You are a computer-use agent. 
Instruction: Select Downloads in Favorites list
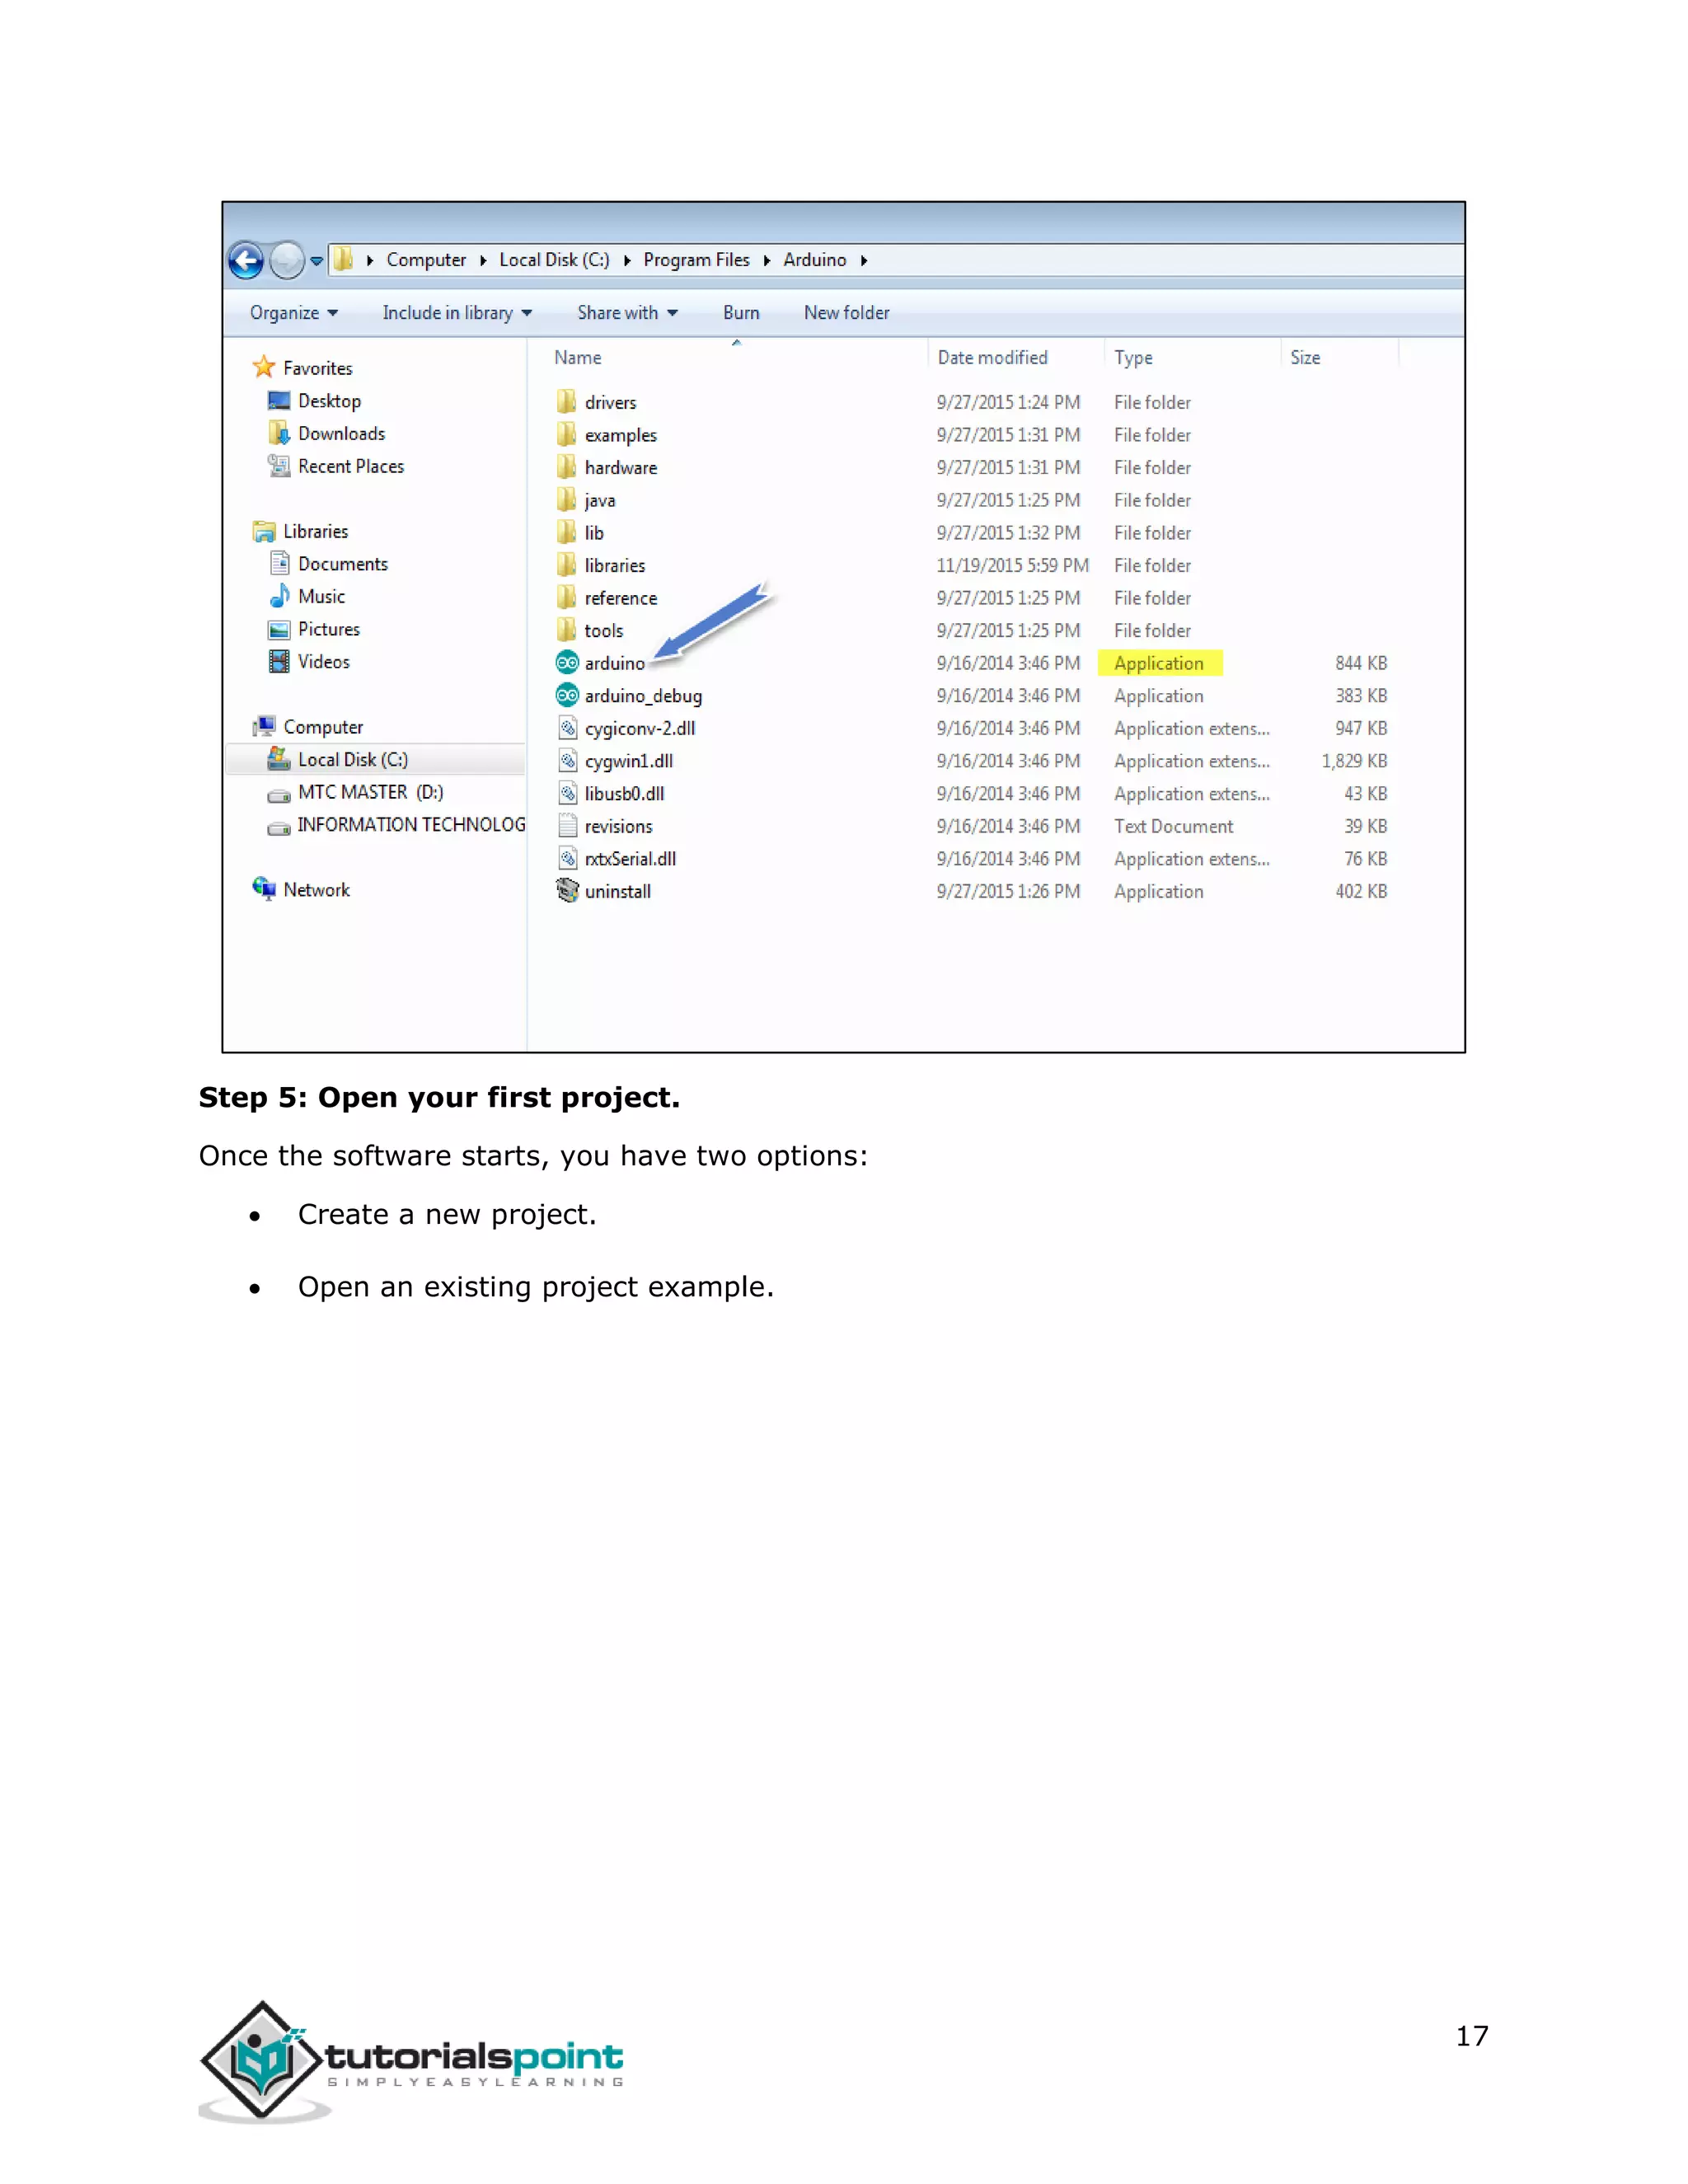(341, 434)
